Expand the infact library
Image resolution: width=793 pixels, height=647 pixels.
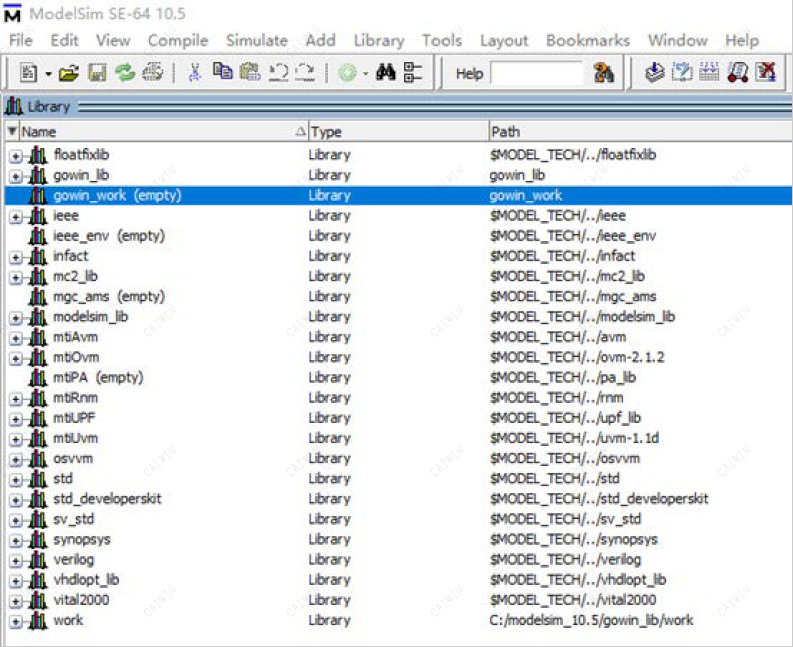[x=16, y=257]
